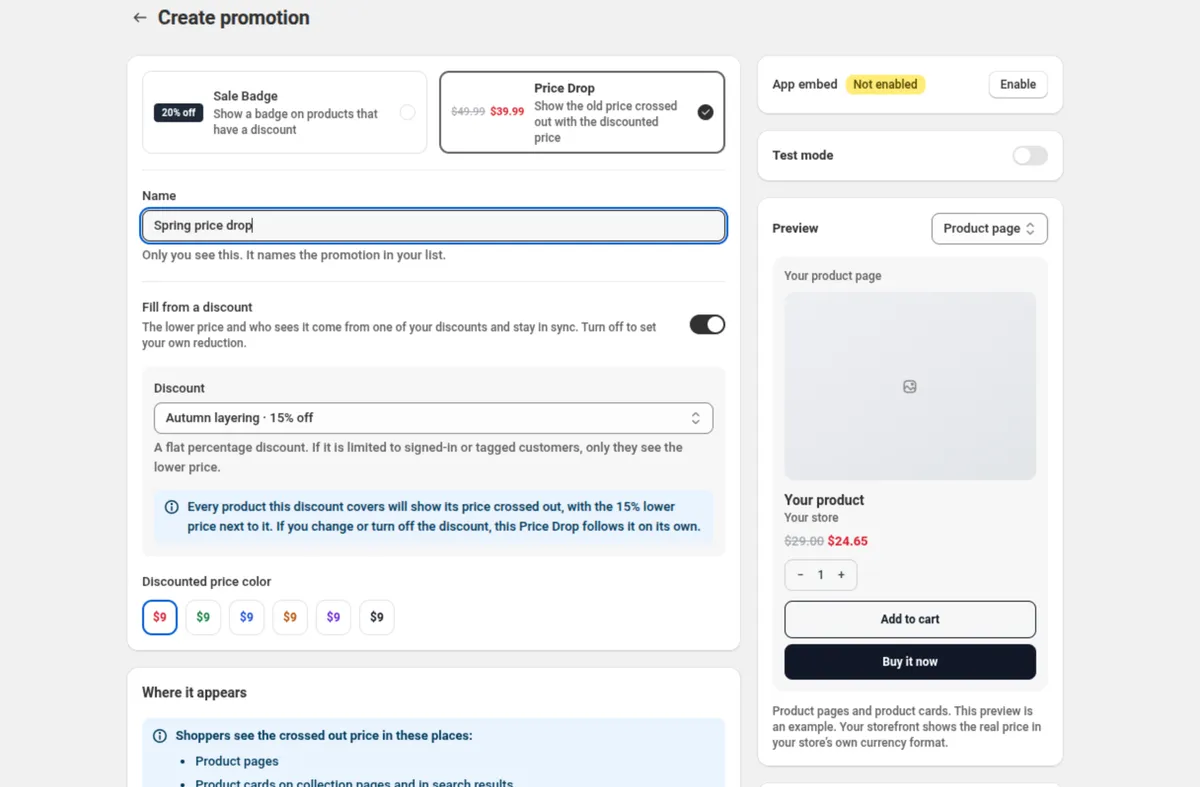Click the info icon beside 'Shoppers see the crossed out price'
The image size is (1200, 787).
[160, 736]
